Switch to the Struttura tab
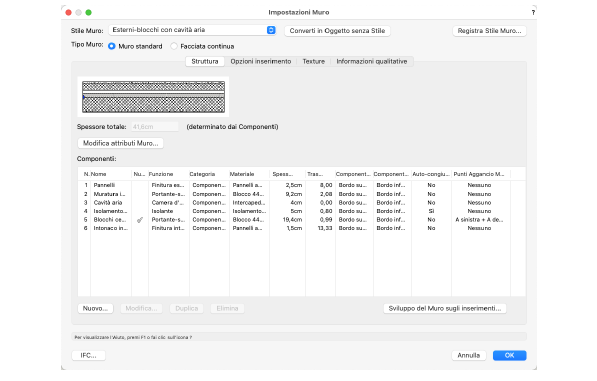The width and height of the screenshot is (597, 381). pos(205,61)
